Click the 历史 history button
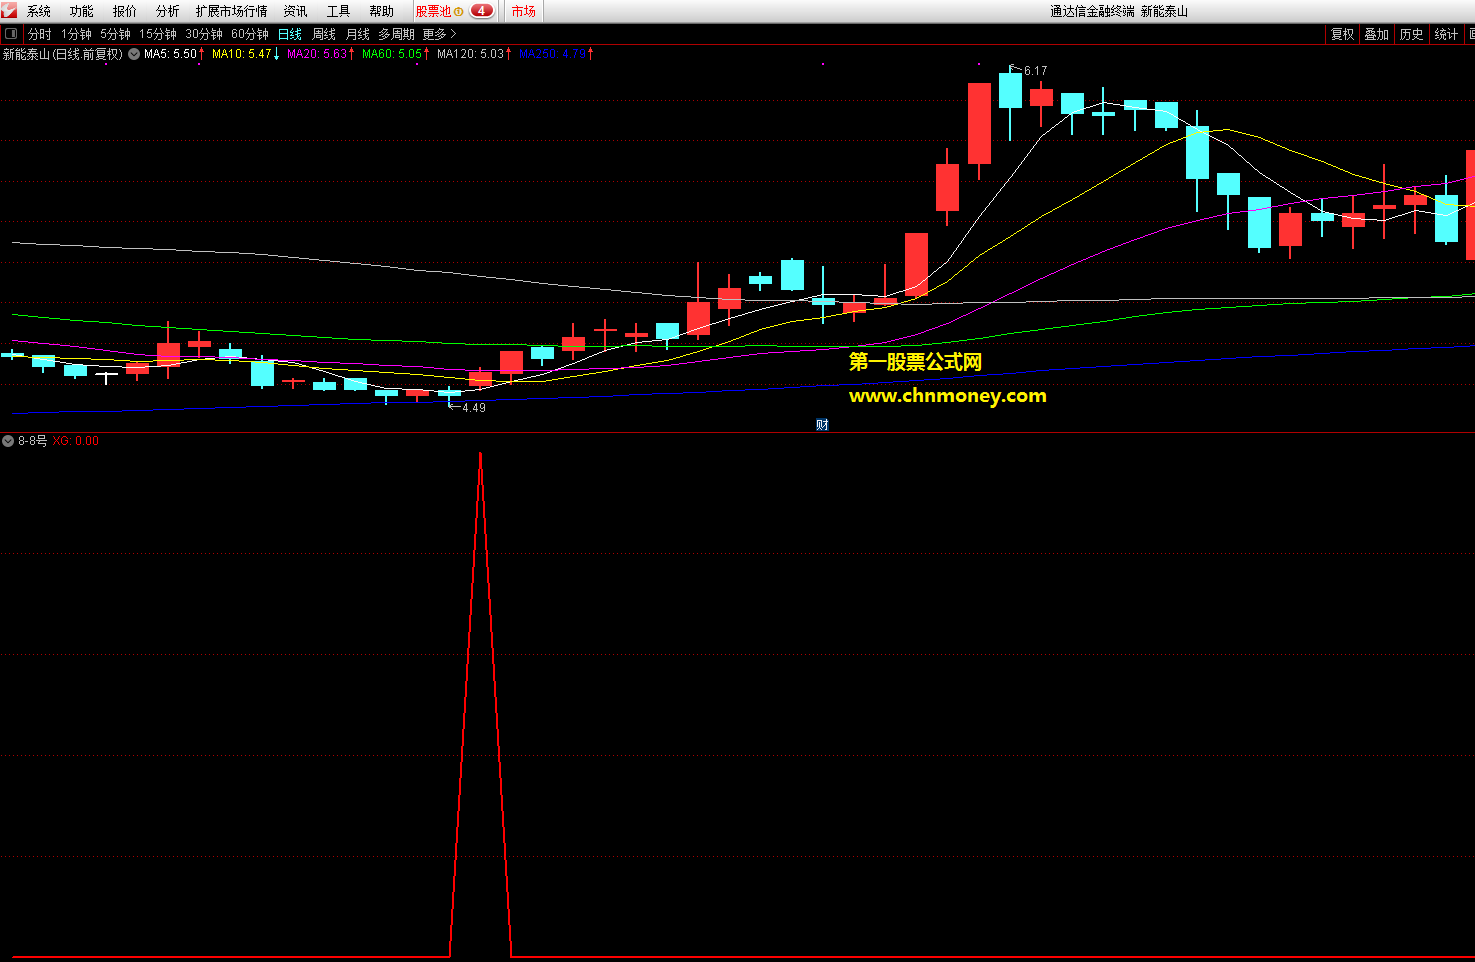This screenshot has width=1475, height=962. (x=1412, y=34)
